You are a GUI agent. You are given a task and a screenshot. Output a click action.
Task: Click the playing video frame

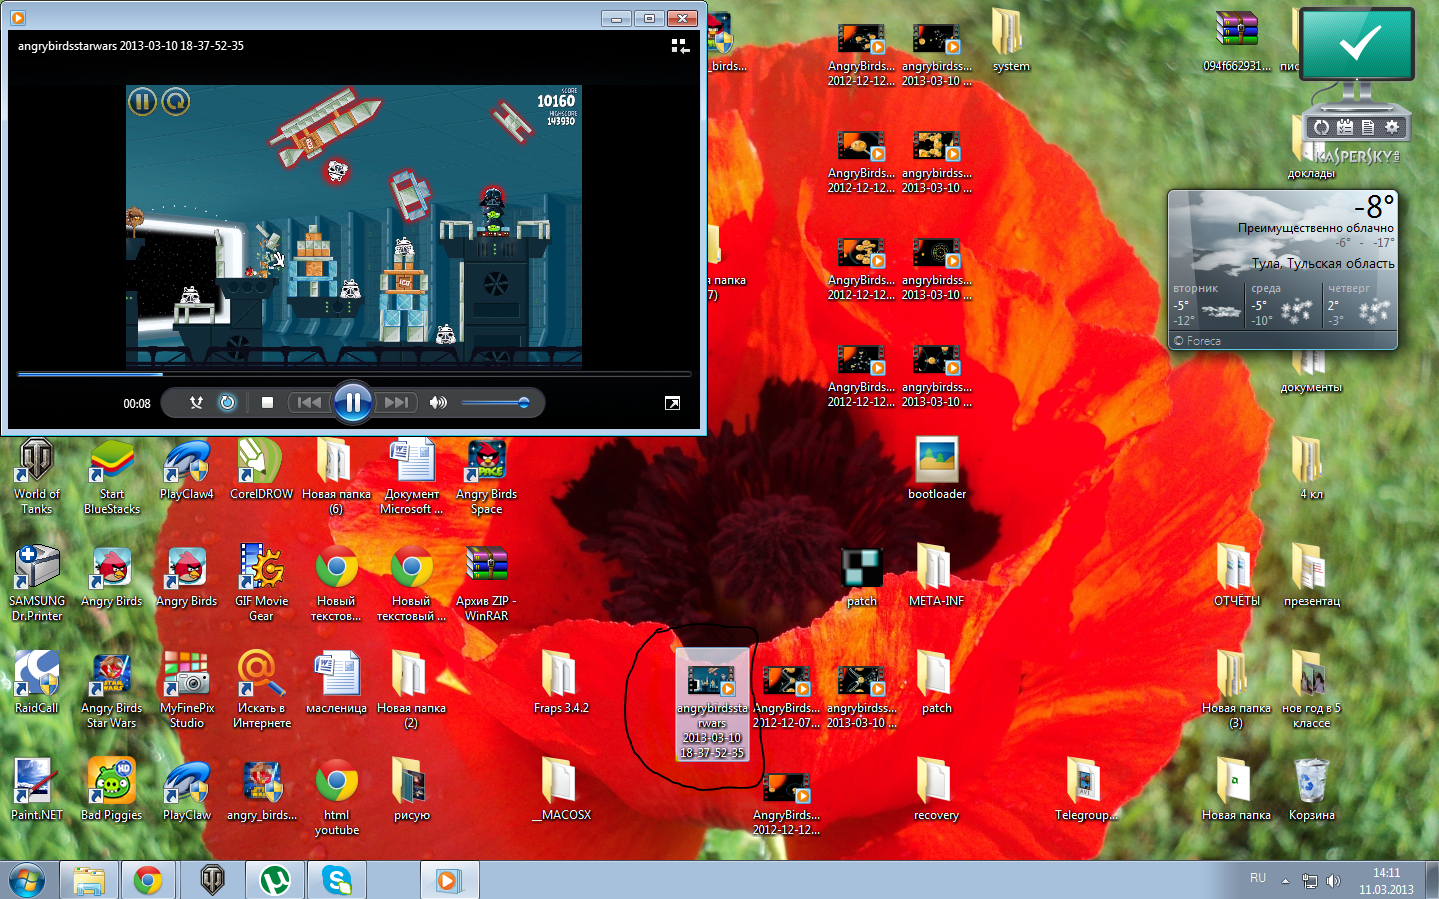click(354, 226)
